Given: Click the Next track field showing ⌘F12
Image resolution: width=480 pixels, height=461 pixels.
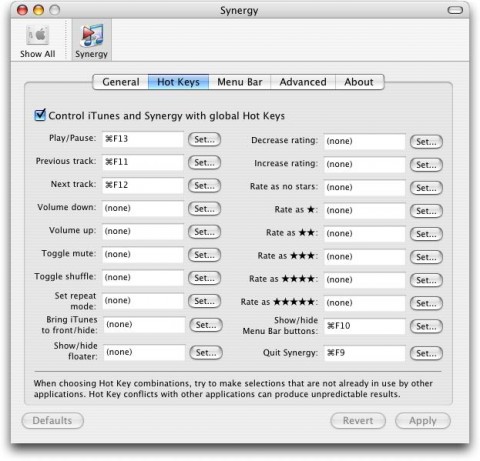Looking at the screenshot, I should (143, 185).
